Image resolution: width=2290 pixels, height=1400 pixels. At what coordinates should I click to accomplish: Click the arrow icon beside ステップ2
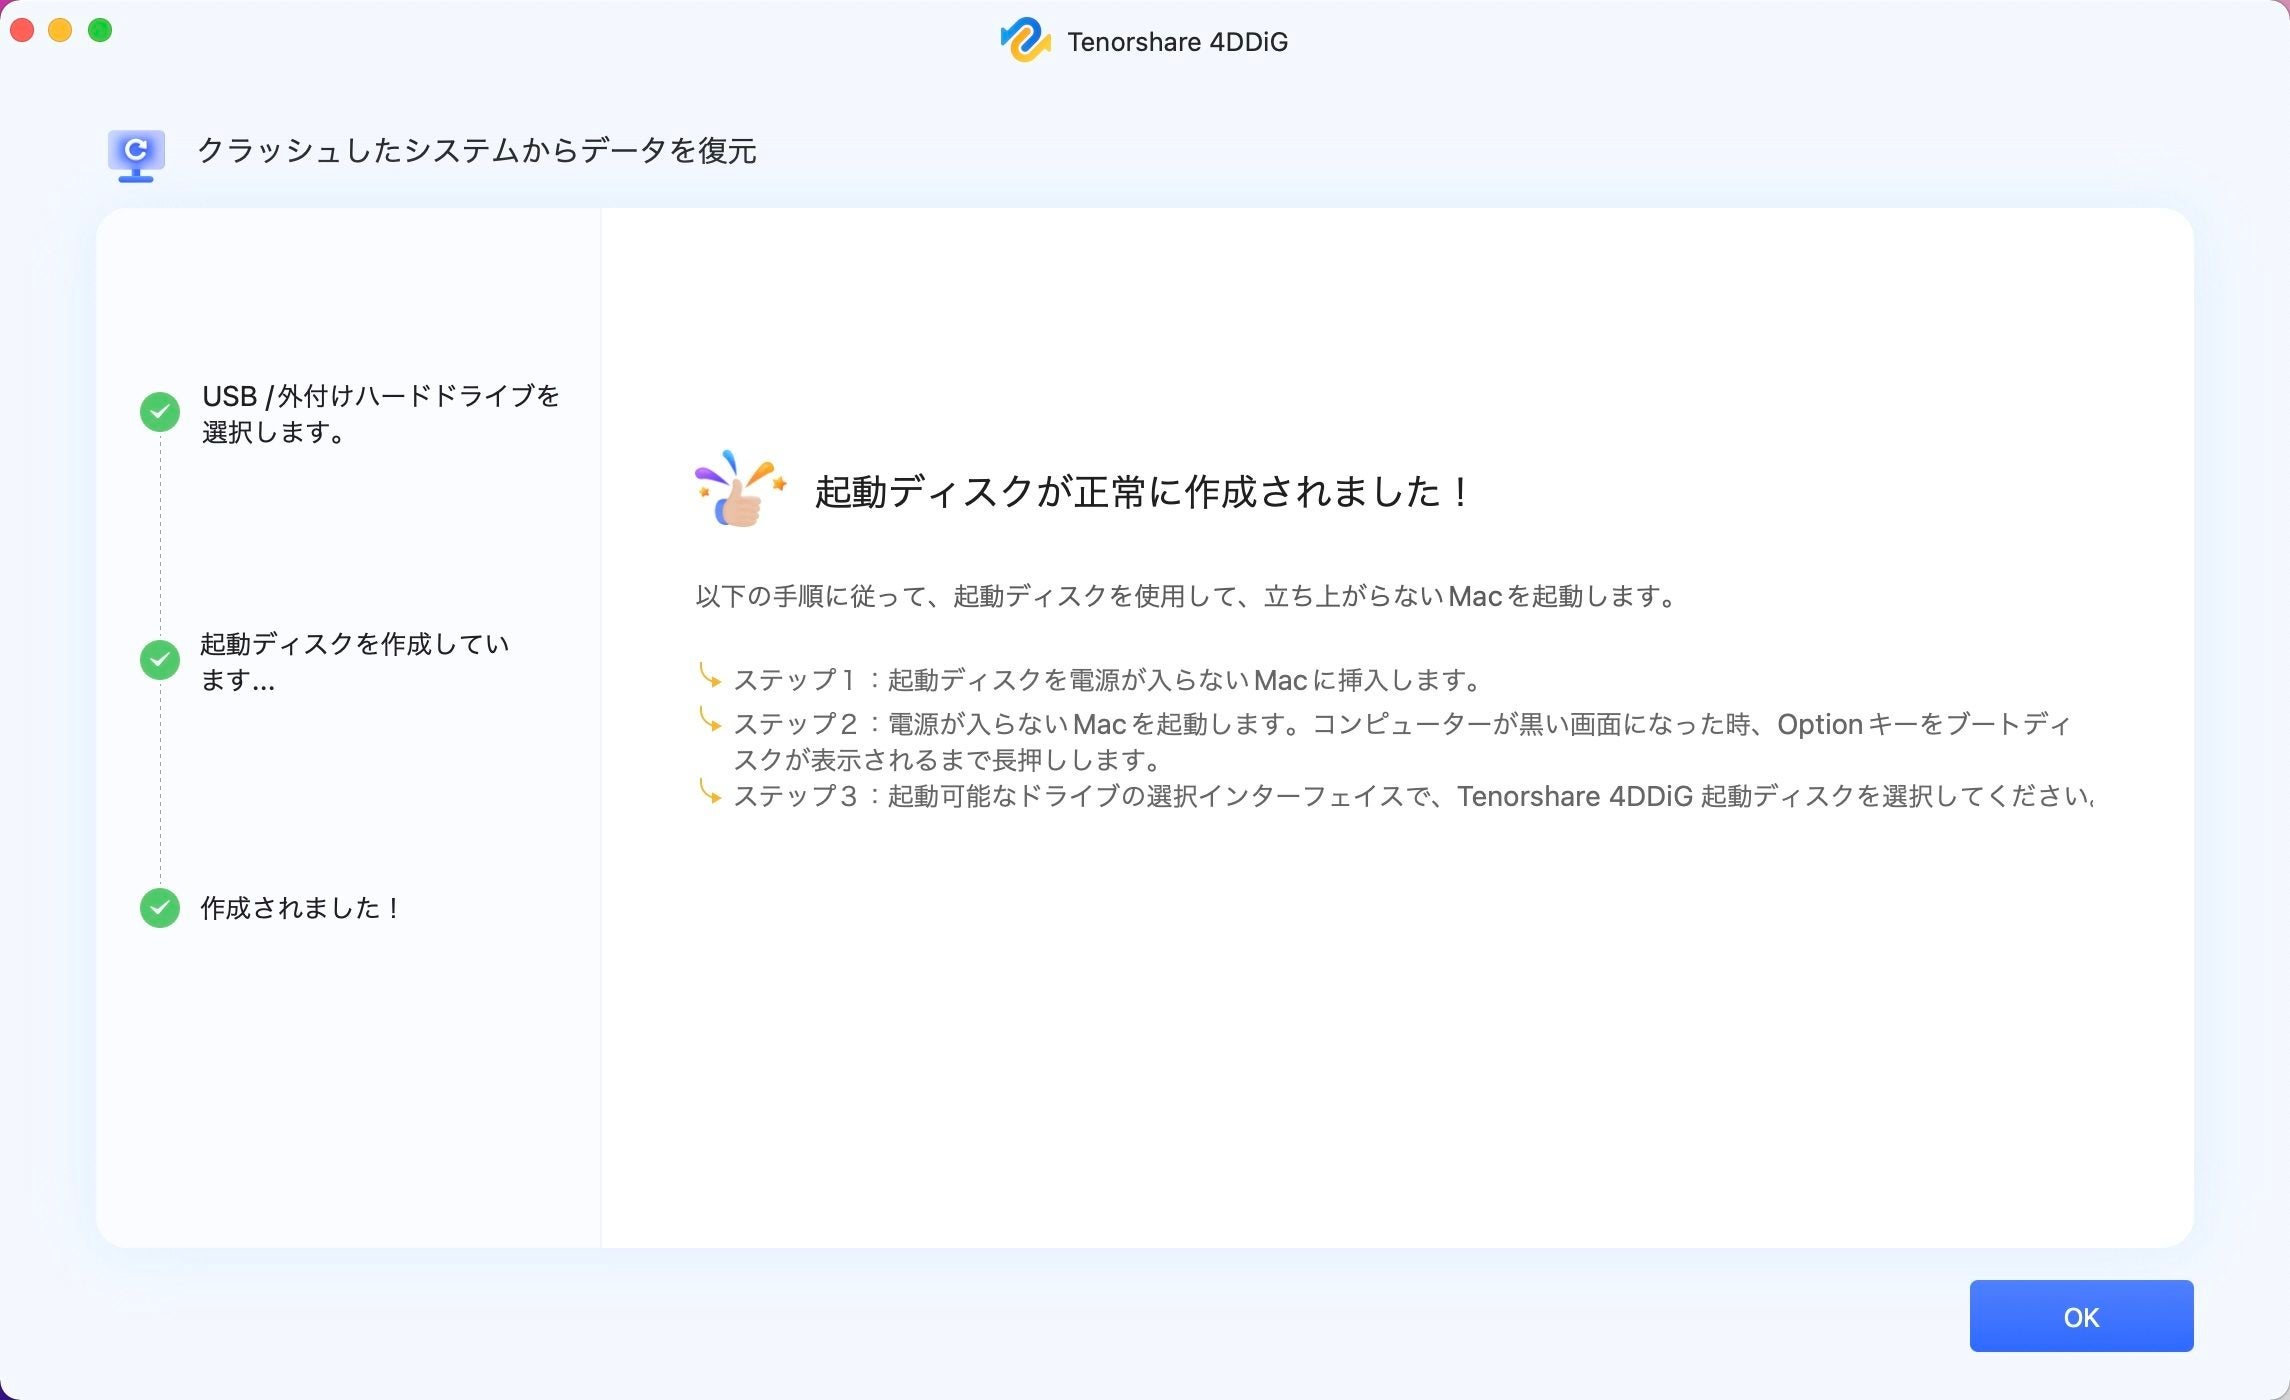point(709,721)
